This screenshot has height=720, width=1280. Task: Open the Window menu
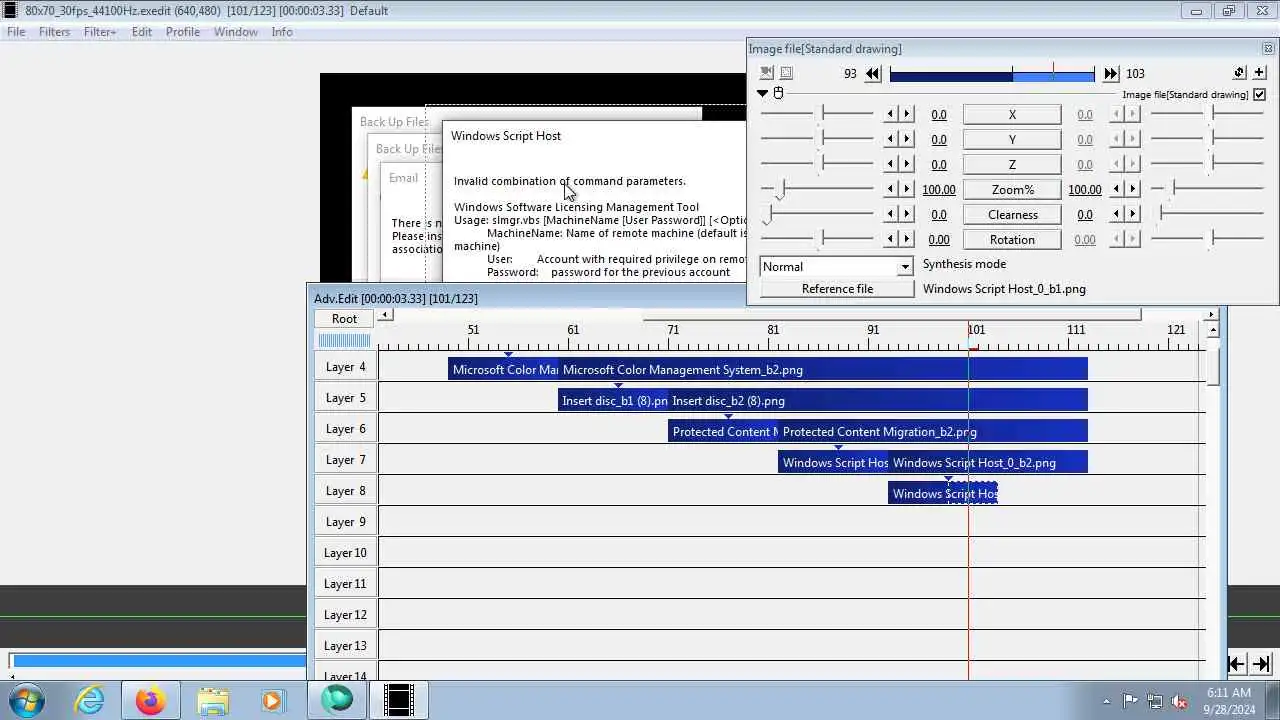pos(236,32)
